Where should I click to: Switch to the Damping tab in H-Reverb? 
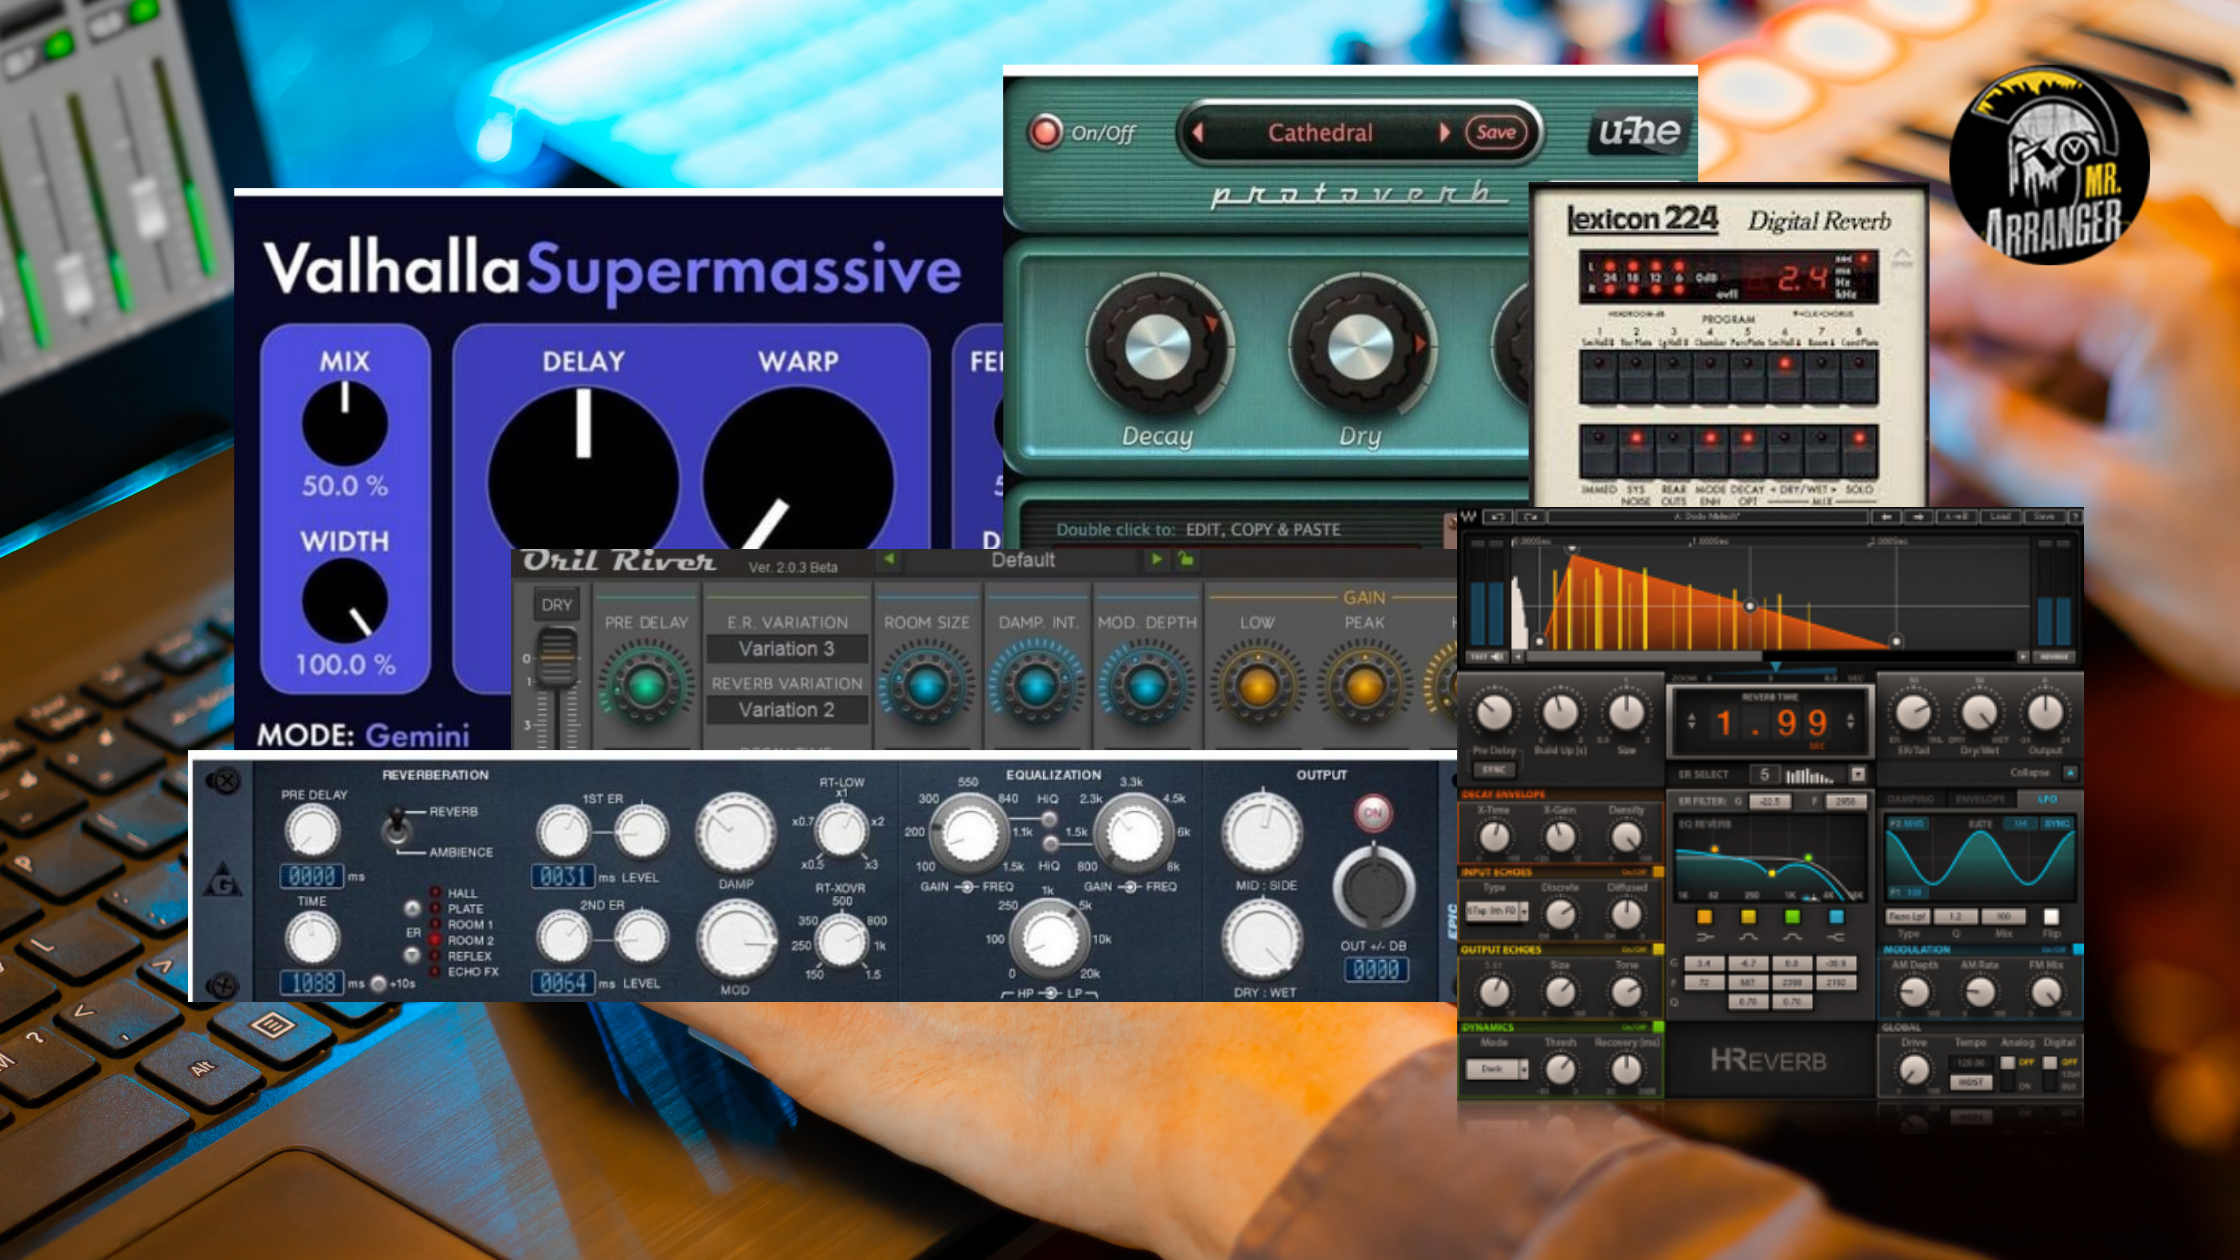(1911, 799)
